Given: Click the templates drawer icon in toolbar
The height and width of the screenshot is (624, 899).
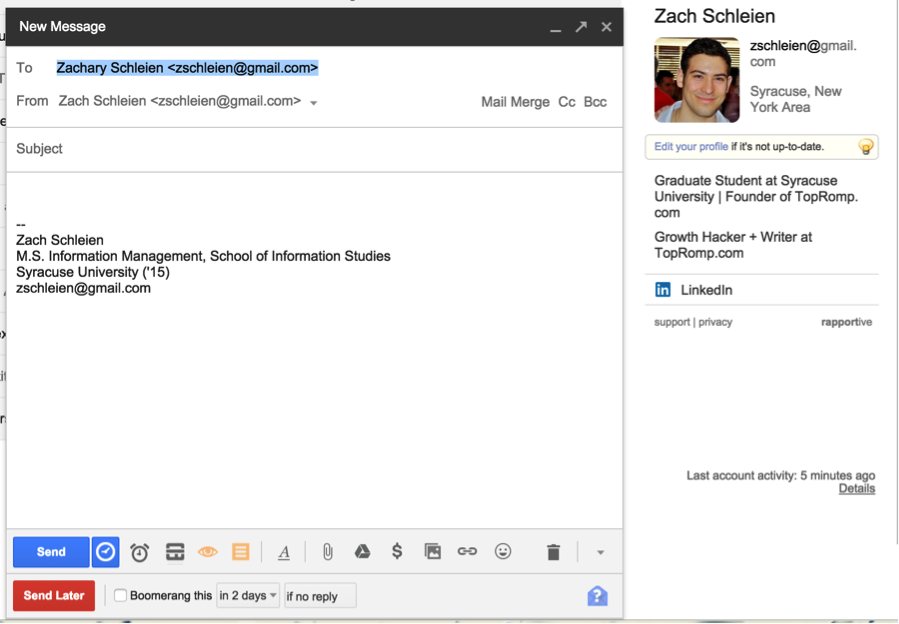Looking at the screenshot, I should click(x=175, y=552).
